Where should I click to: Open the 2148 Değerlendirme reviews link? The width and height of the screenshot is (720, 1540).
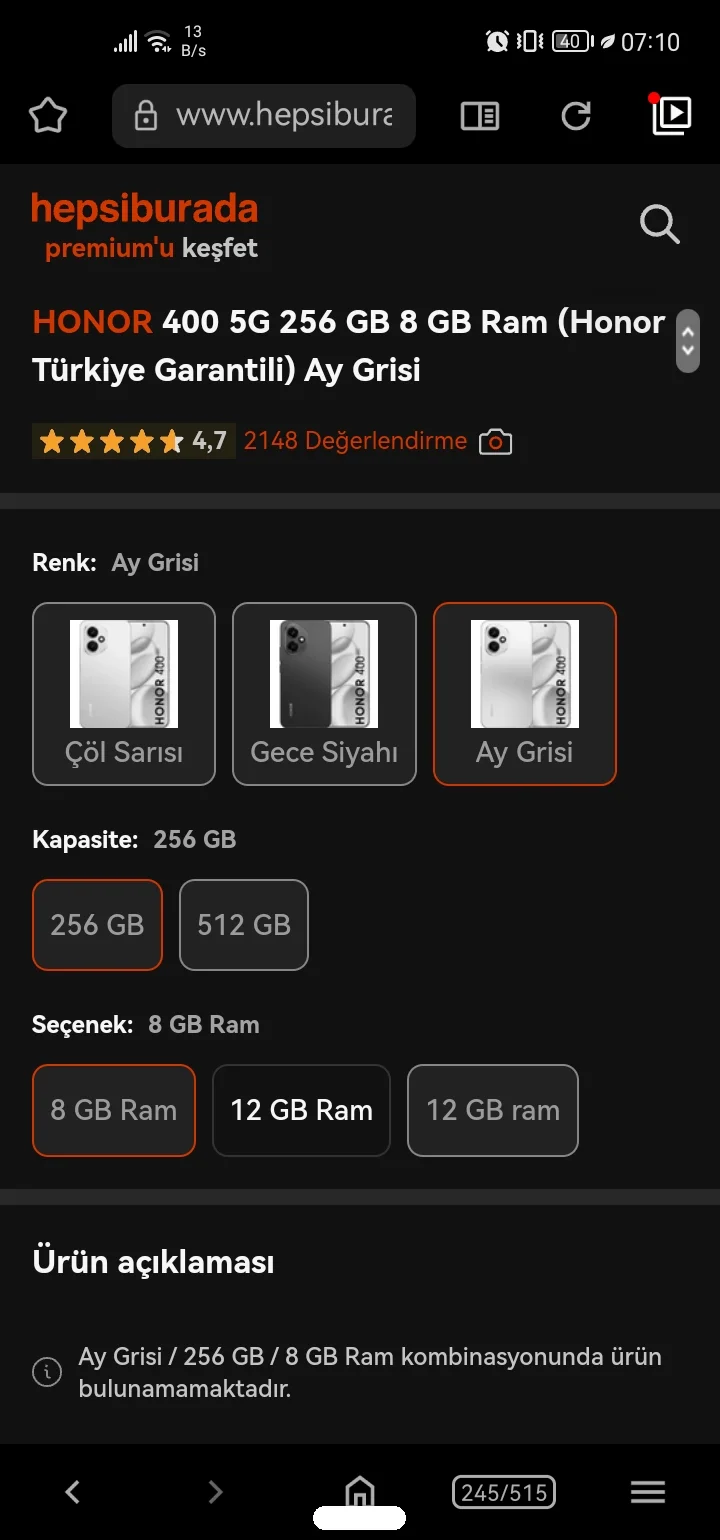point(355,441)
